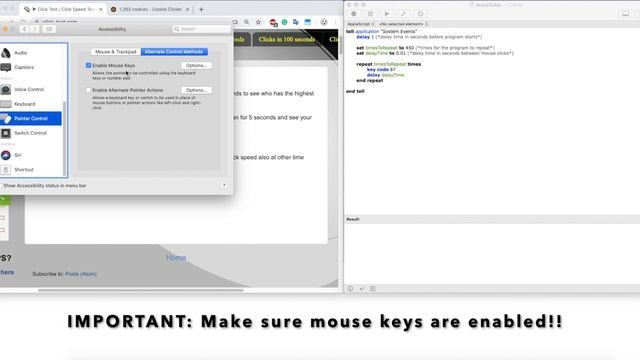
Task: Open the browser profile avatar
Action: 324,22
